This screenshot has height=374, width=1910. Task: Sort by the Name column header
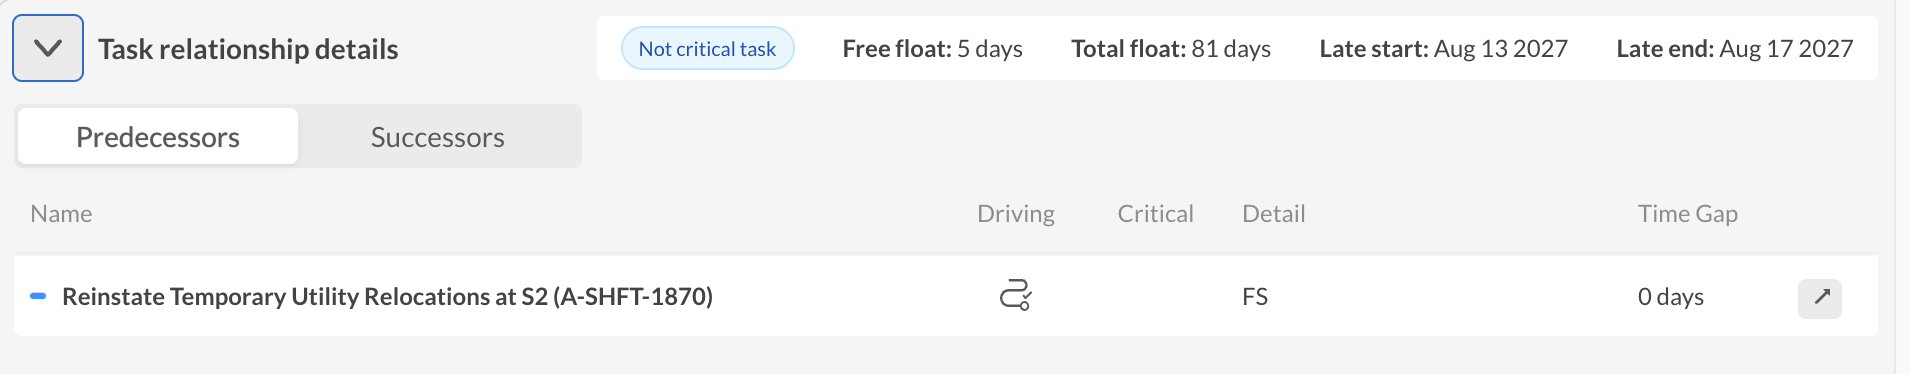[61, 214]
